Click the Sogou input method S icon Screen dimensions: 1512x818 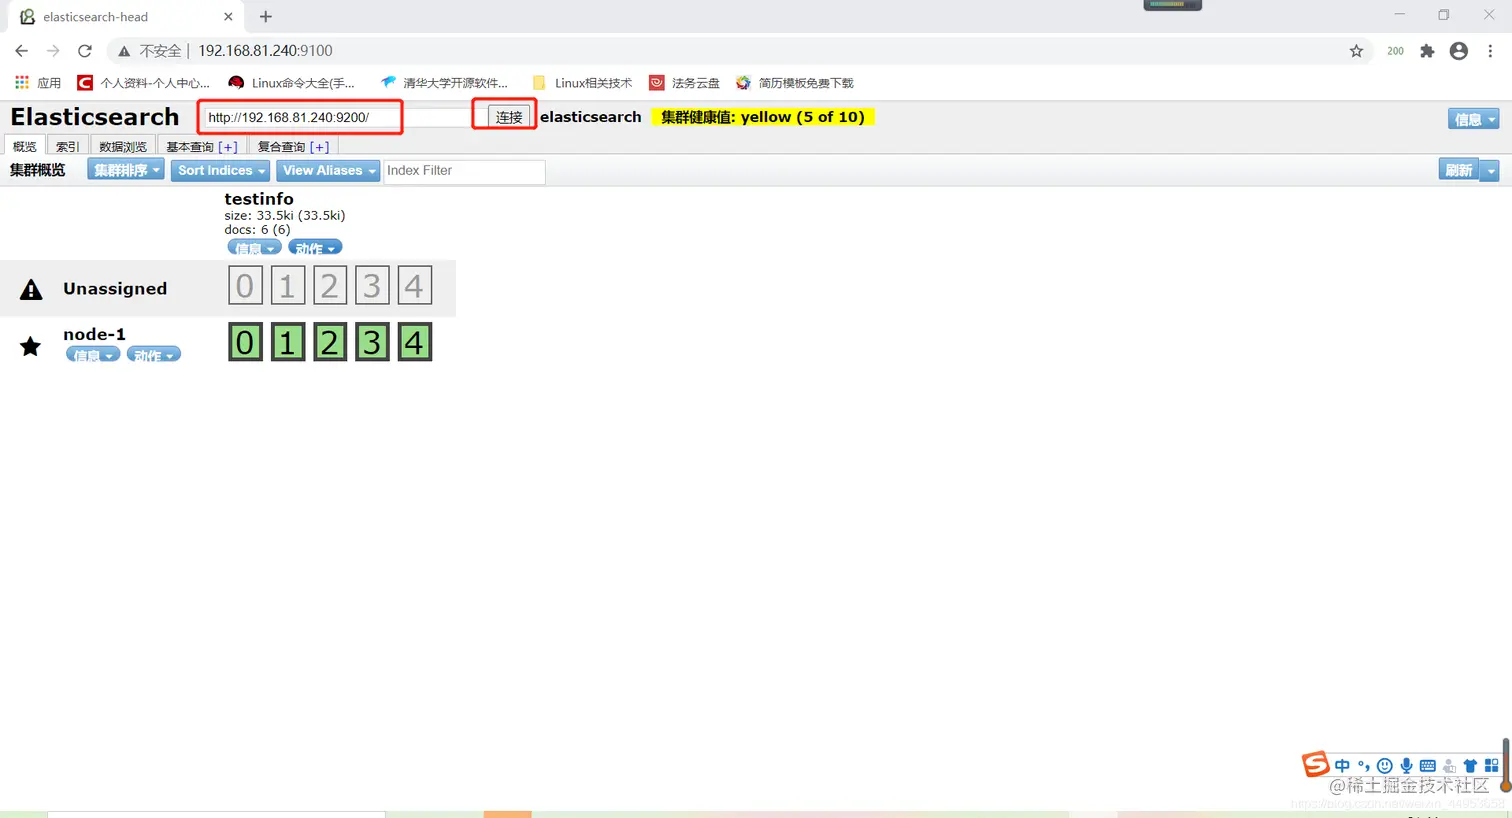(x=1315, y=764)
